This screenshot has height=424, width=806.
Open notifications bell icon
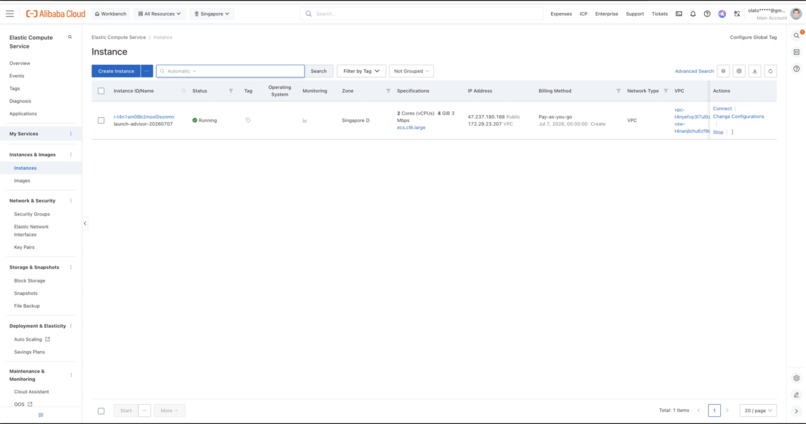pos(693,14)
